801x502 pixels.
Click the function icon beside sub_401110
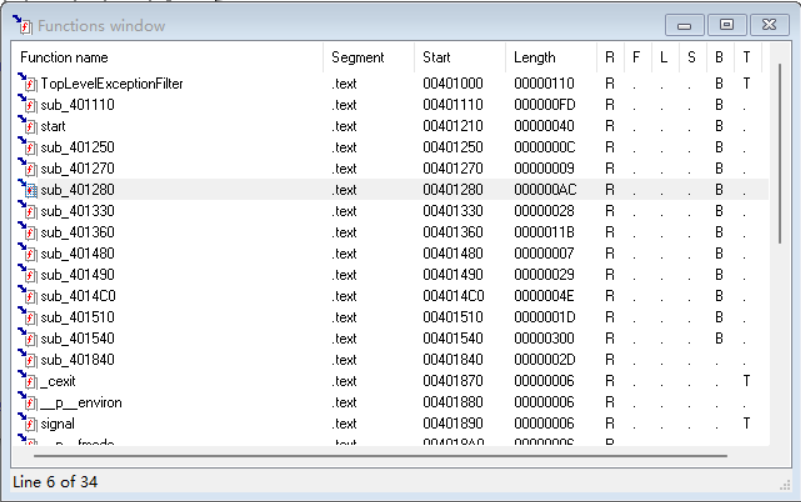click(x=28, y=104)
